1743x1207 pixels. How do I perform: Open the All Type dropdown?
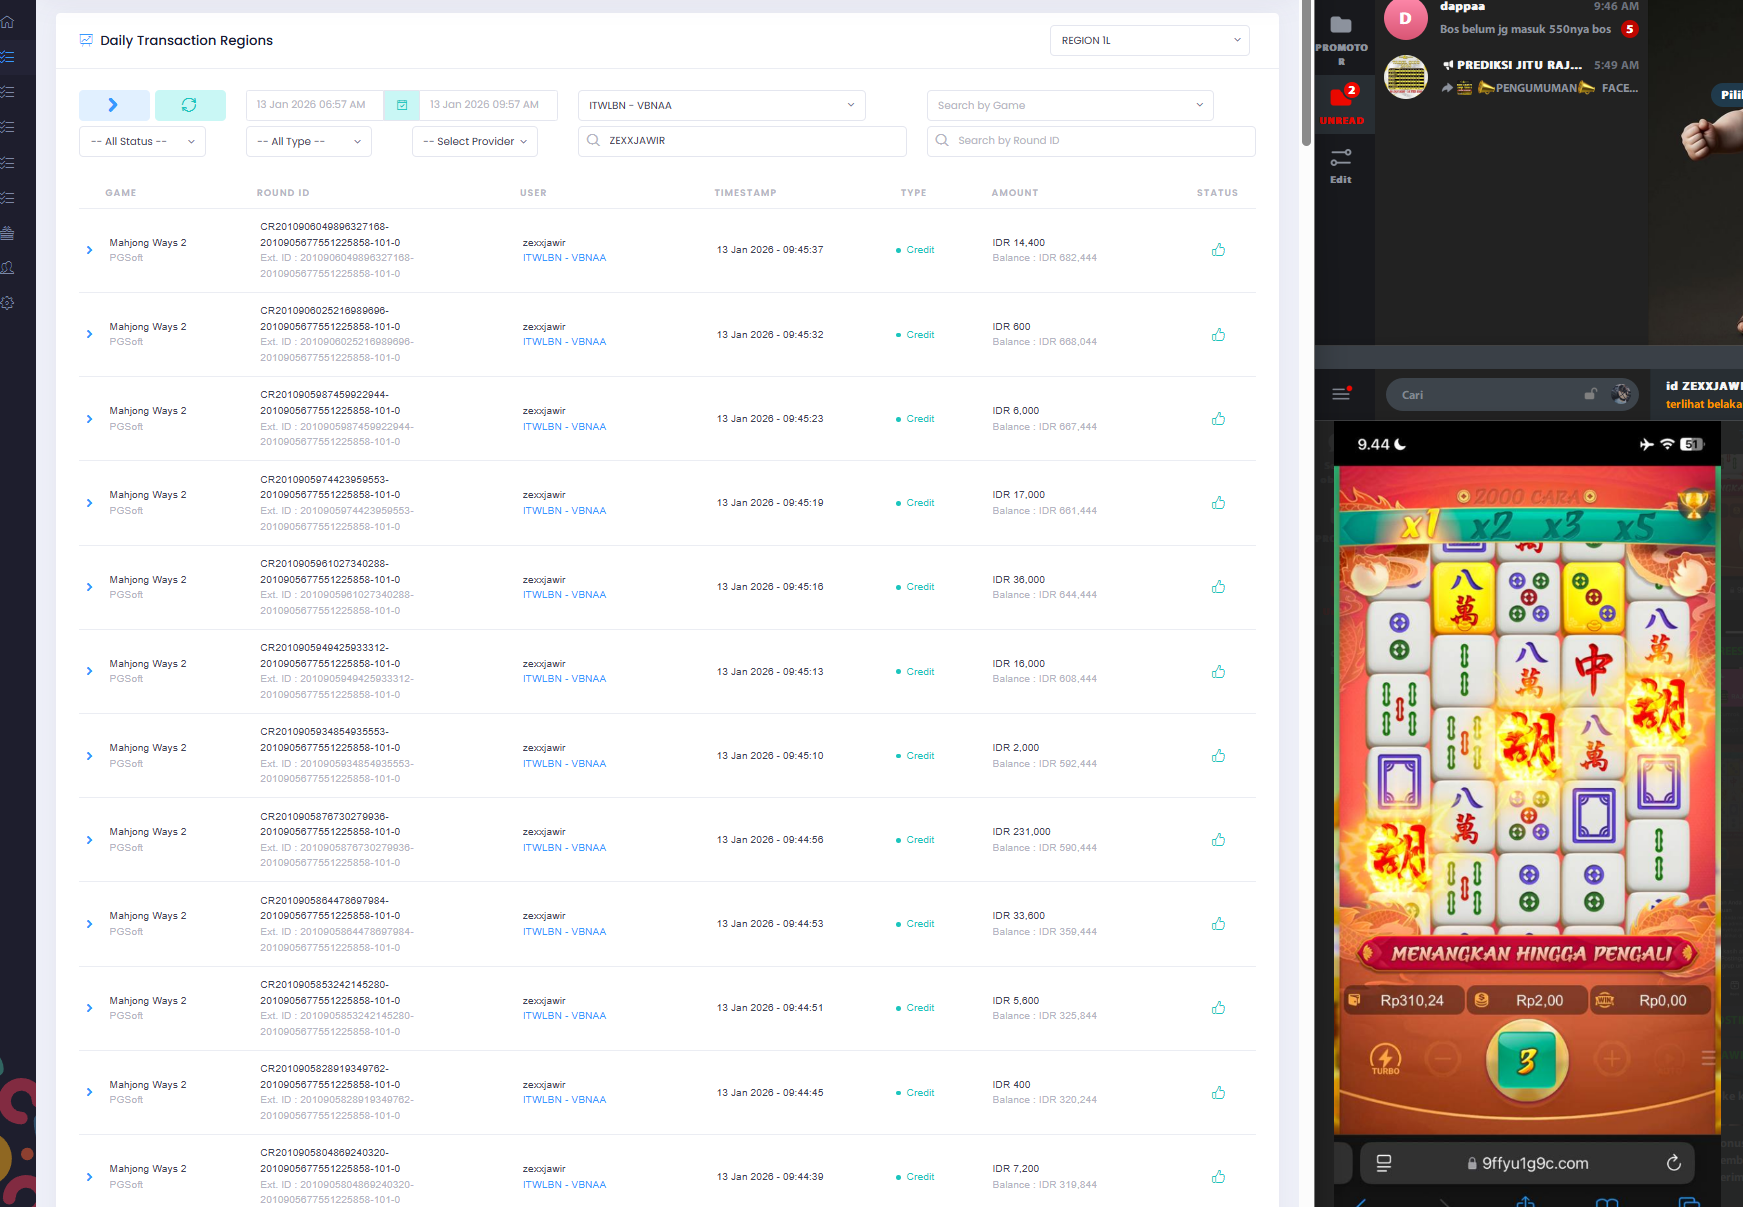click(309, 141)
